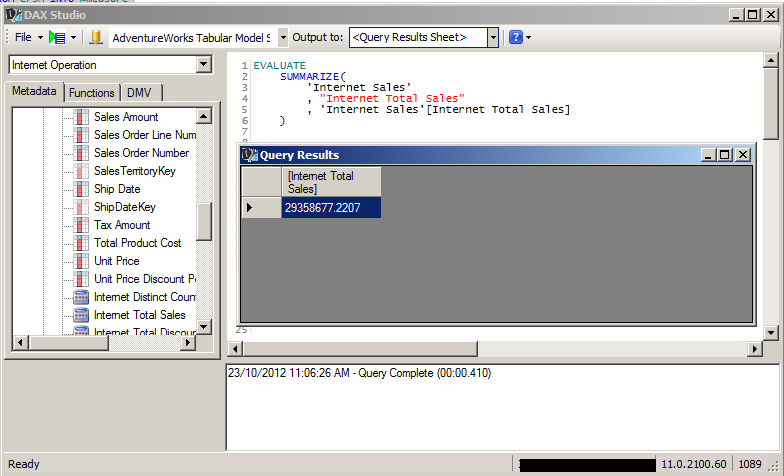Click the Total Product Cost column icon

[x=81, y=243]
